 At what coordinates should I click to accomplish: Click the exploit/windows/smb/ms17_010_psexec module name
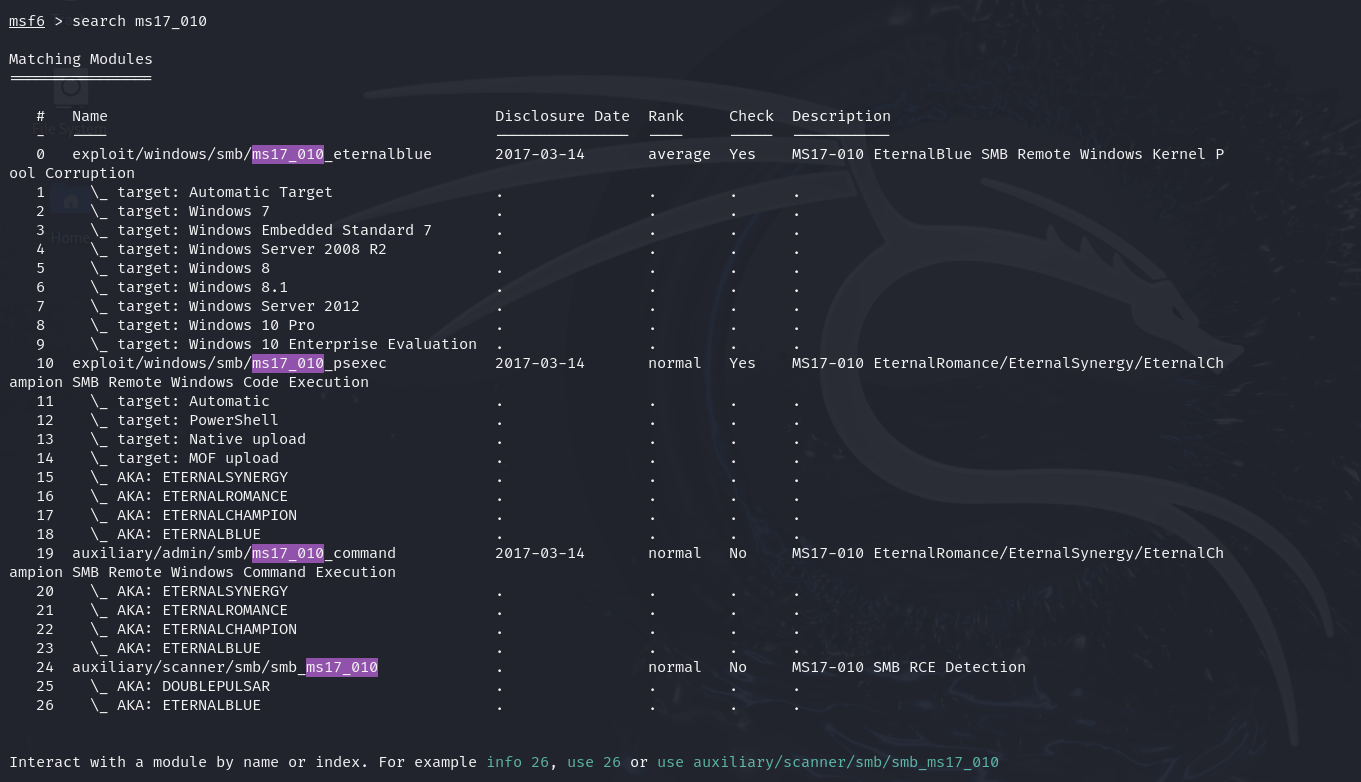pyautogui.click(x=229, y=363)
